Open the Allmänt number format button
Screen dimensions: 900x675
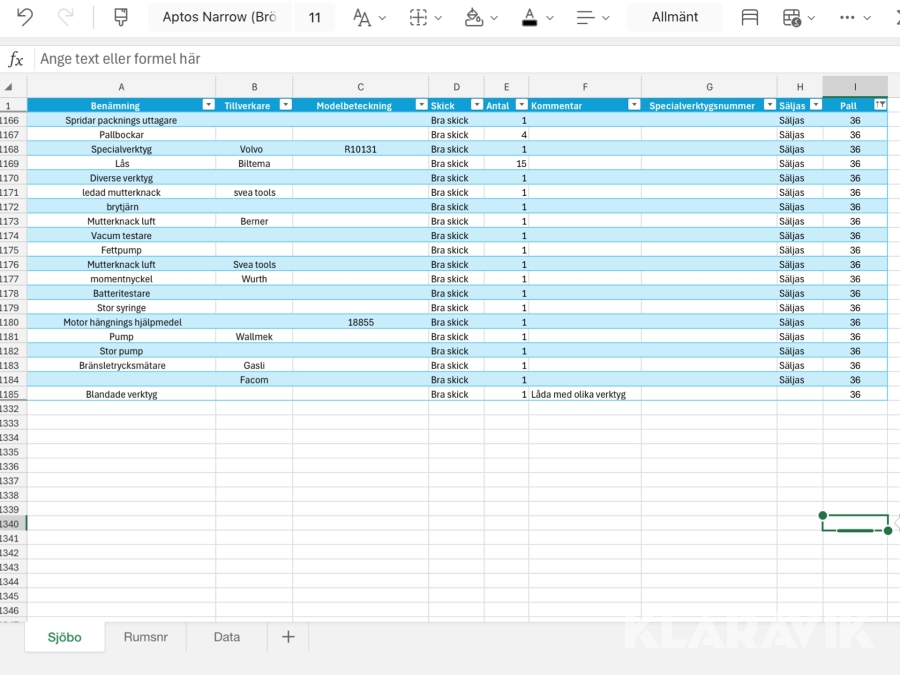(x=675, y=17)
